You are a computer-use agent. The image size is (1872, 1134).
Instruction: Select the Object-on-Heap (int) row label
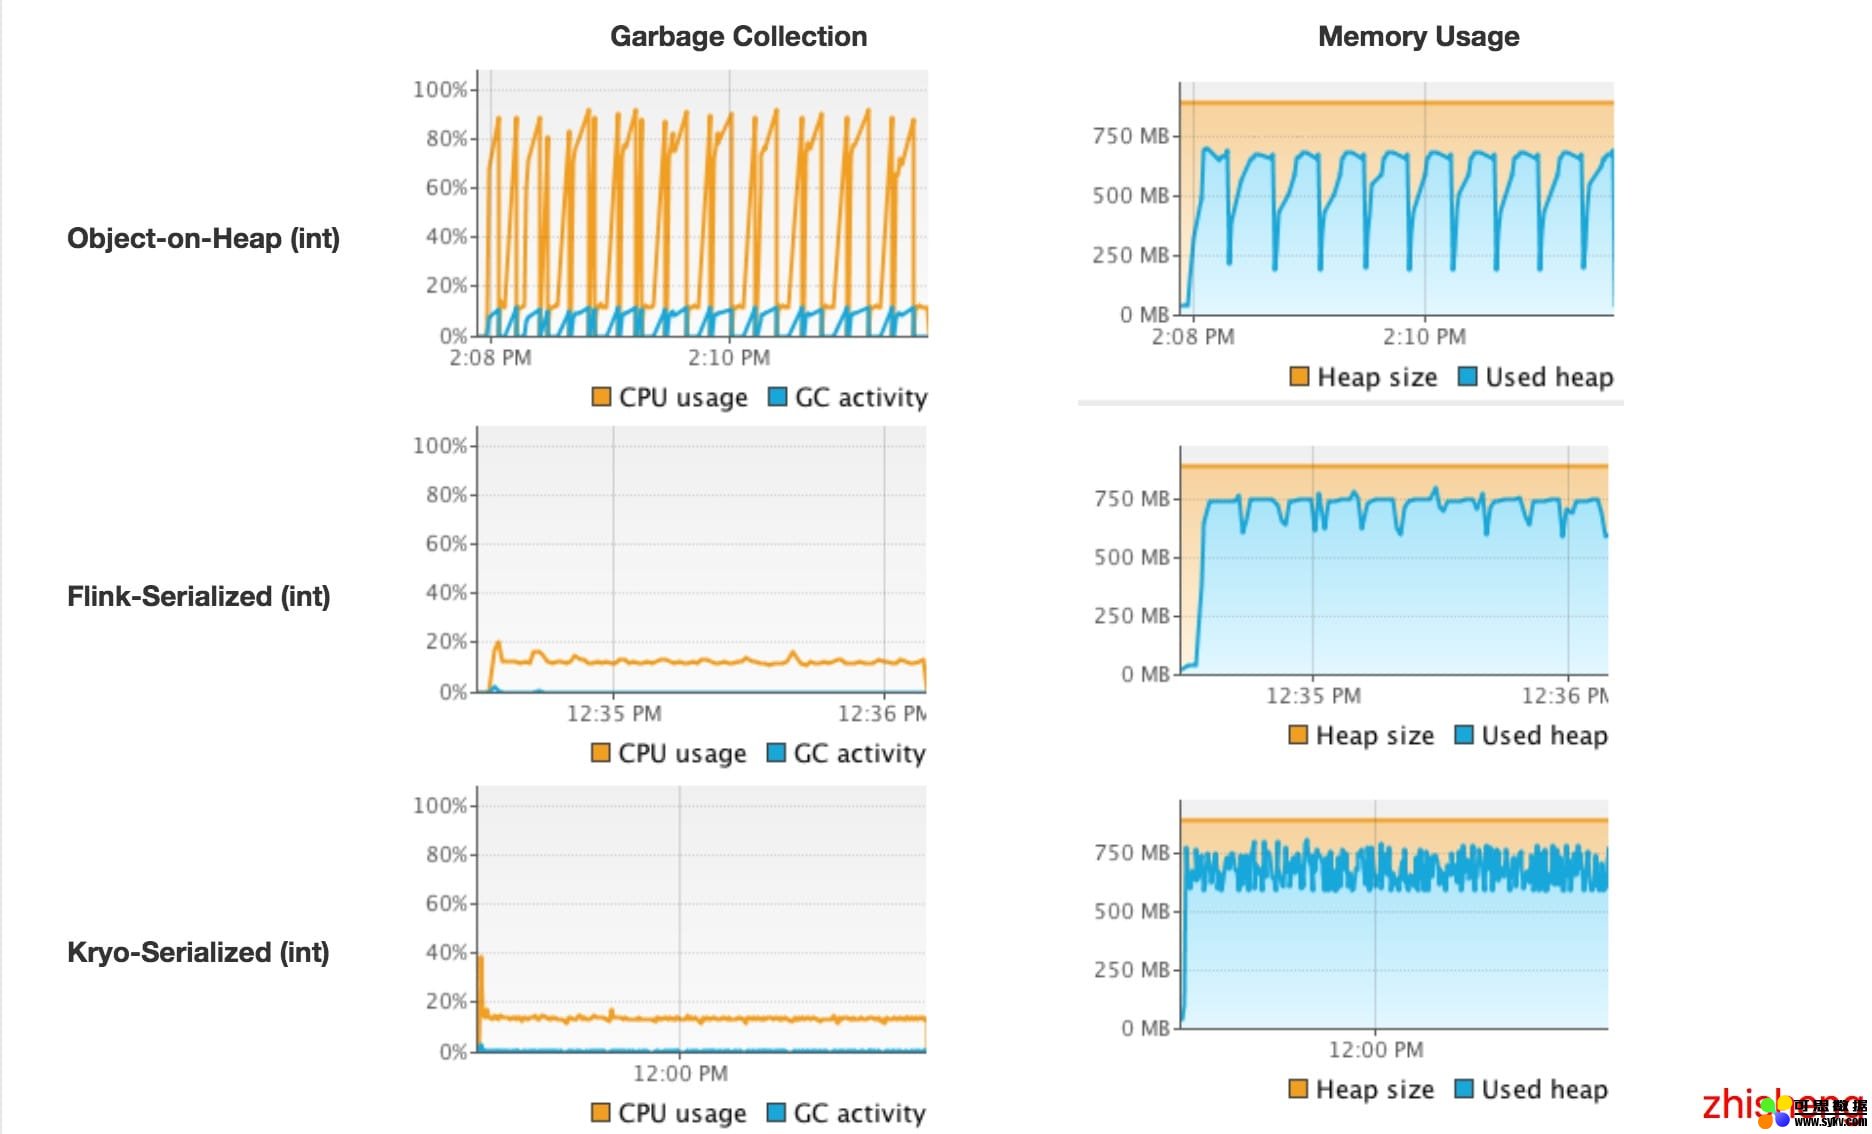click(203, 238)
